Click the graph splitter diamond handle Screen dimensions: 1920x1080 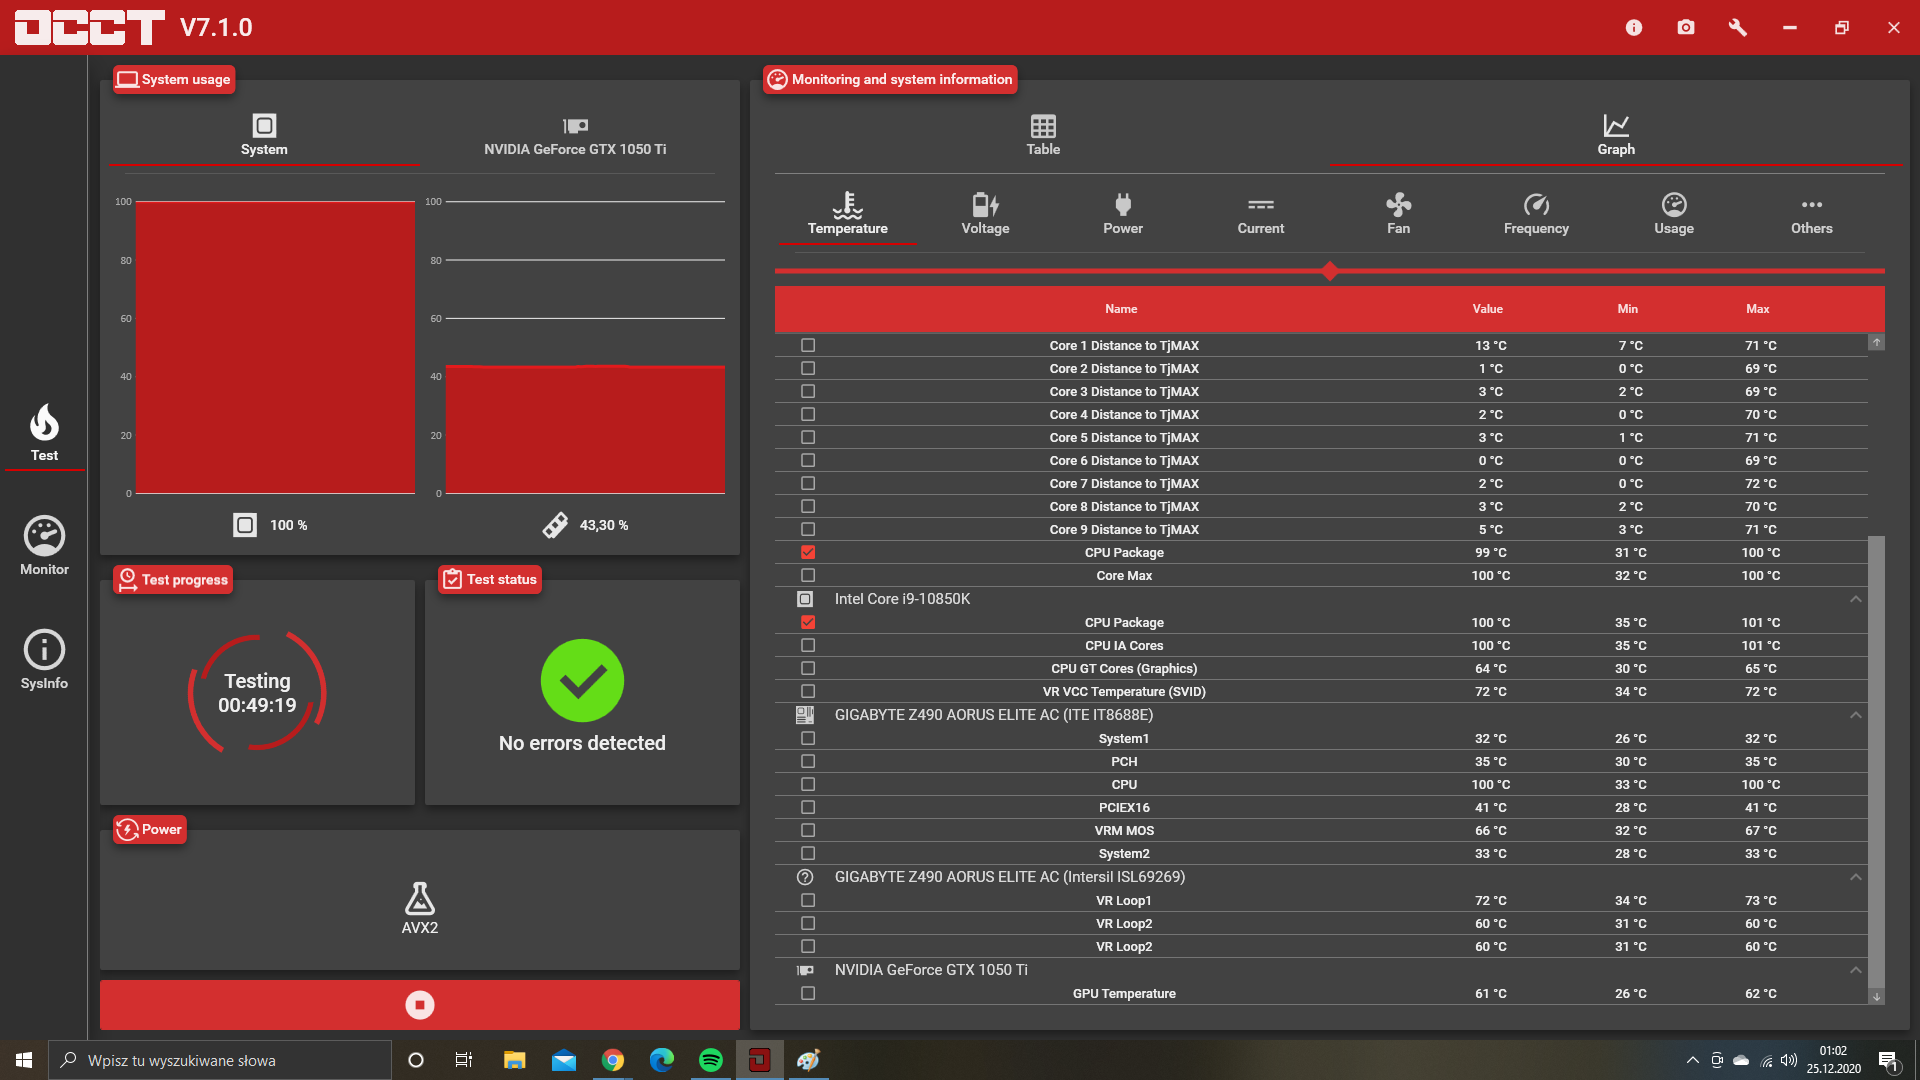1330,271
